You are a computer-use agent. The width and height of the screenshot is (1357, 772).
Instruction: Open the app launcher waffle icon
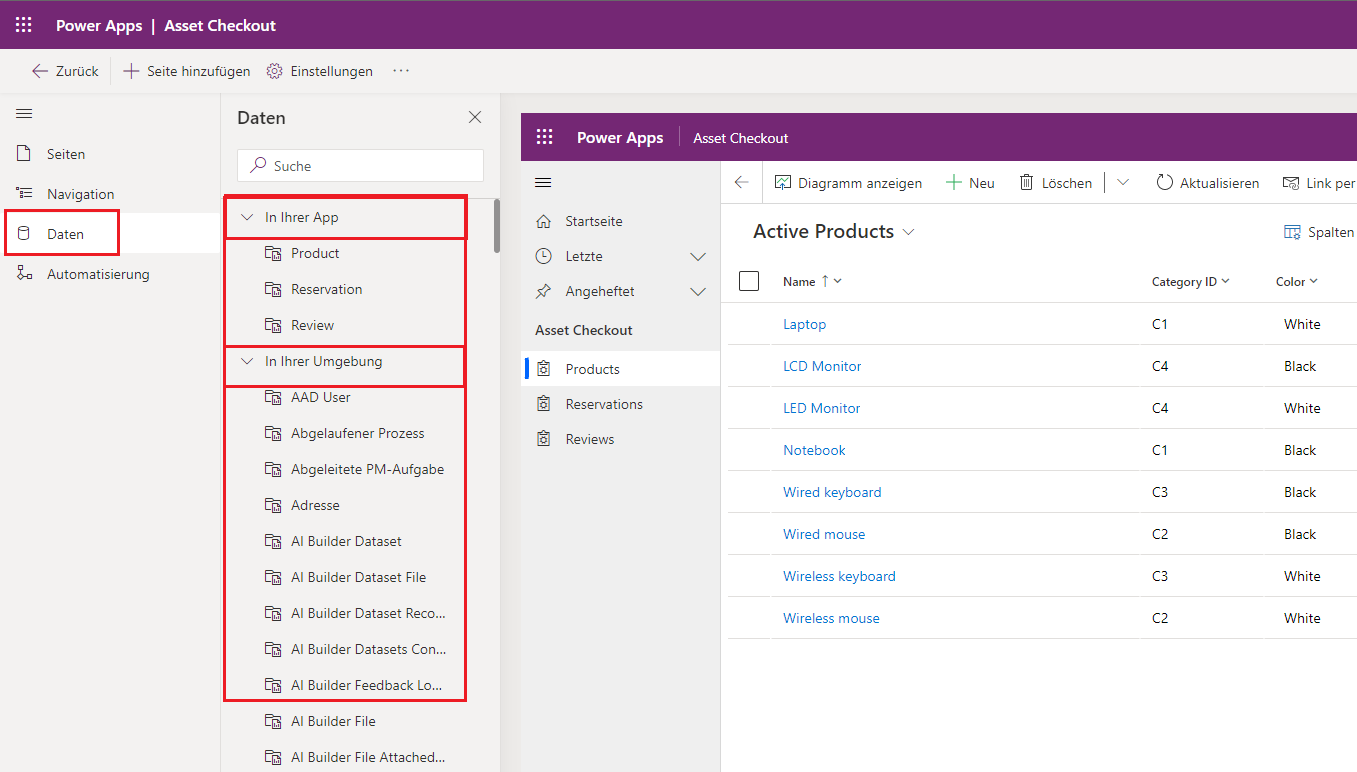(23, 25)
